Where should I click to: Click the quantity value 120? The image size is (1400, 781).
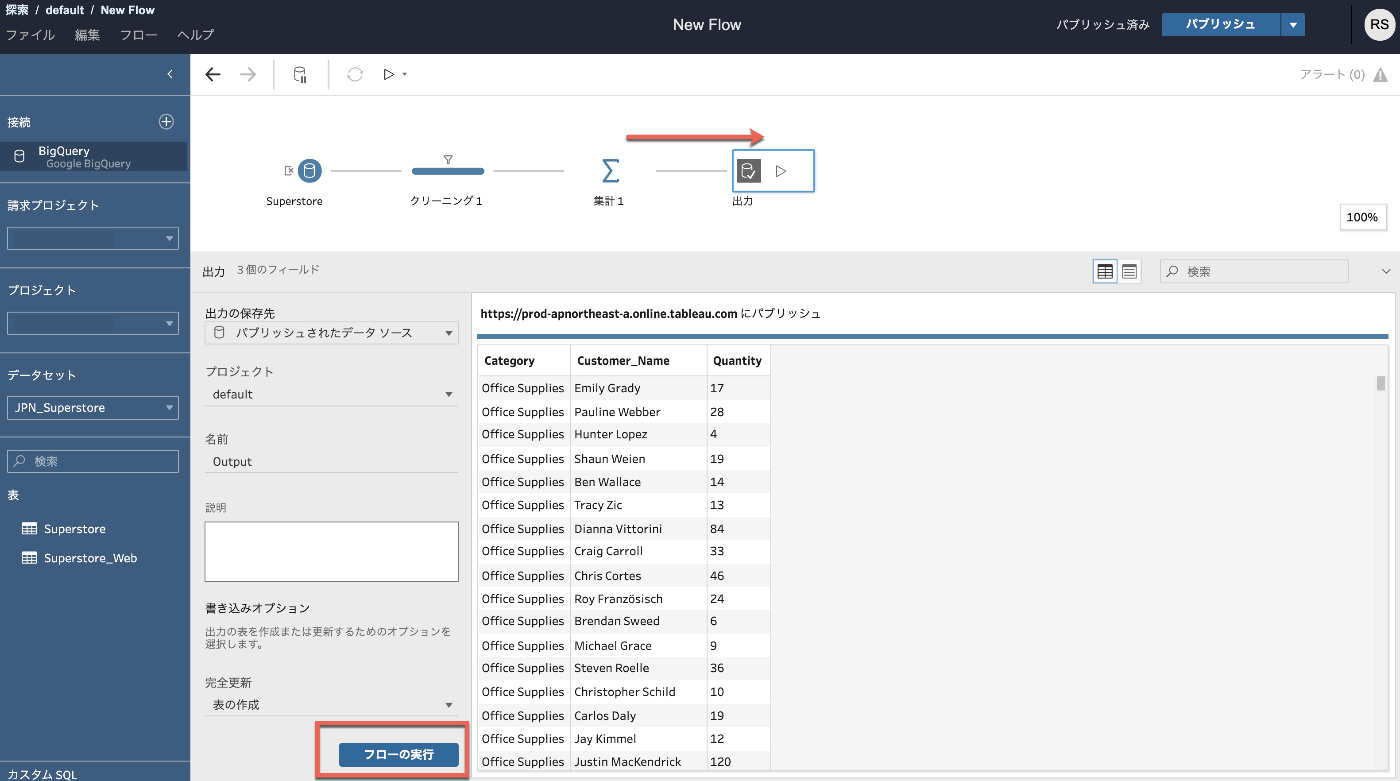point(739,762)
